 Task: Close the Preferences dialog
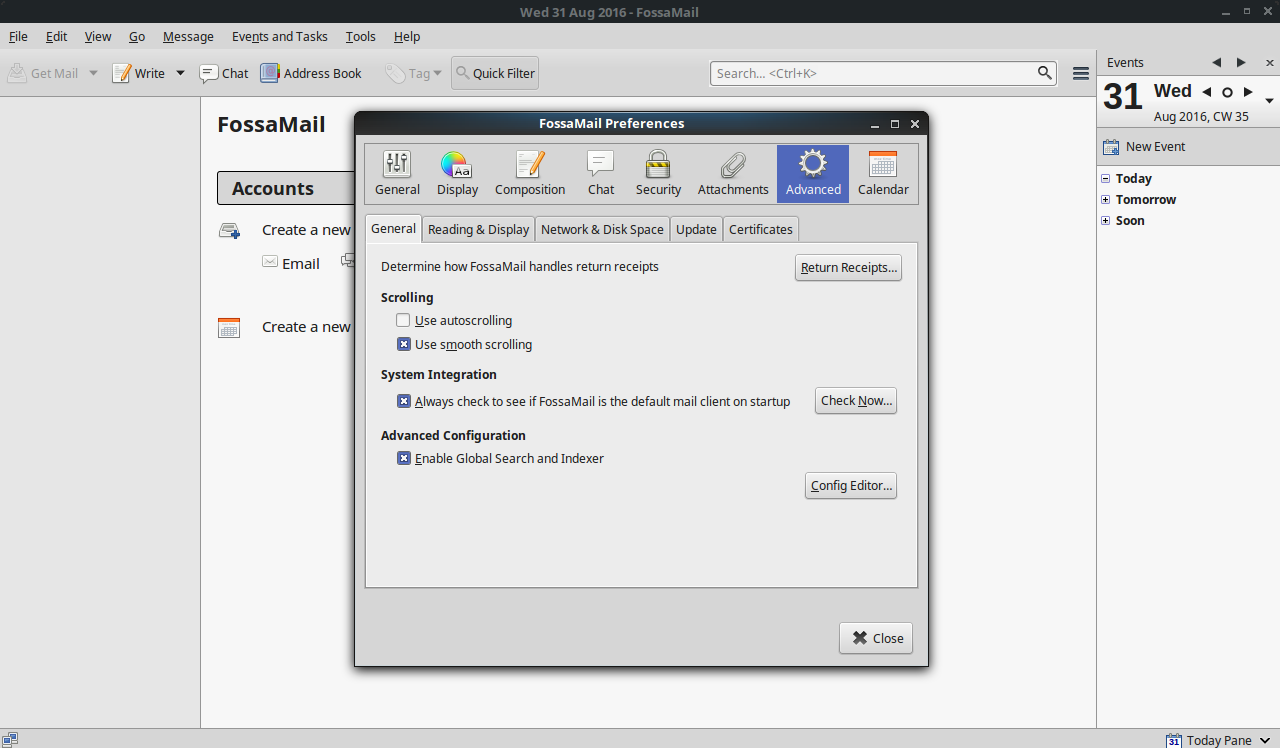876,638
